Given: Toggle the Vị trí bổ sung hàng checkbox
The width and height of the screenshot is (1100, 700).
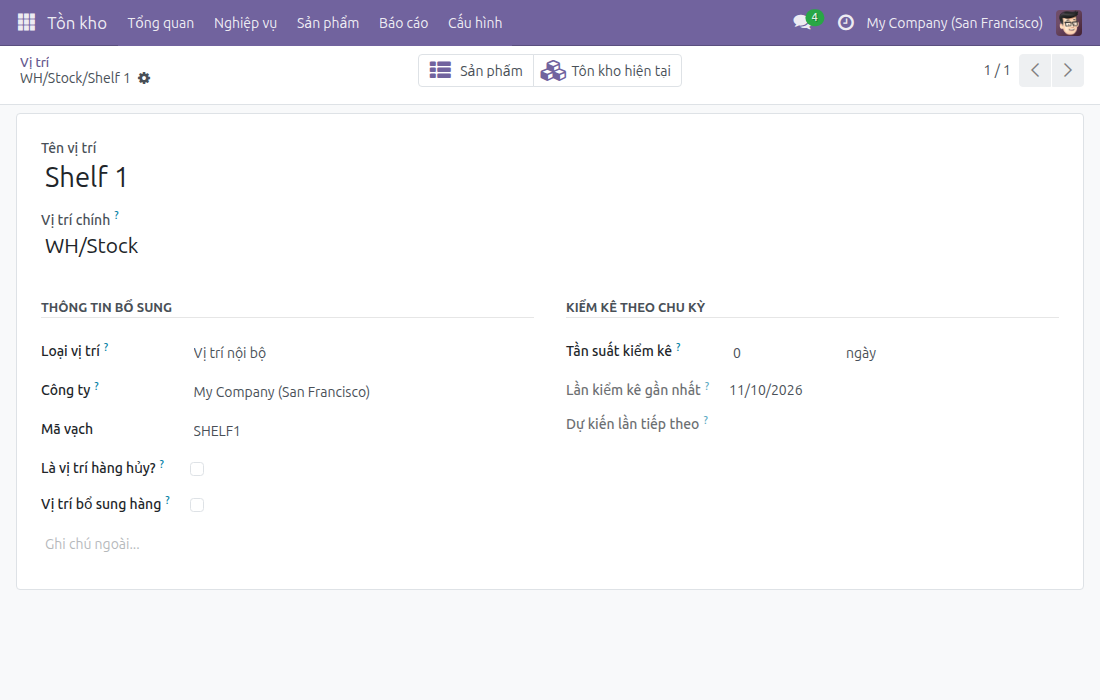Looking at the screenshot, I should point(197,504).
